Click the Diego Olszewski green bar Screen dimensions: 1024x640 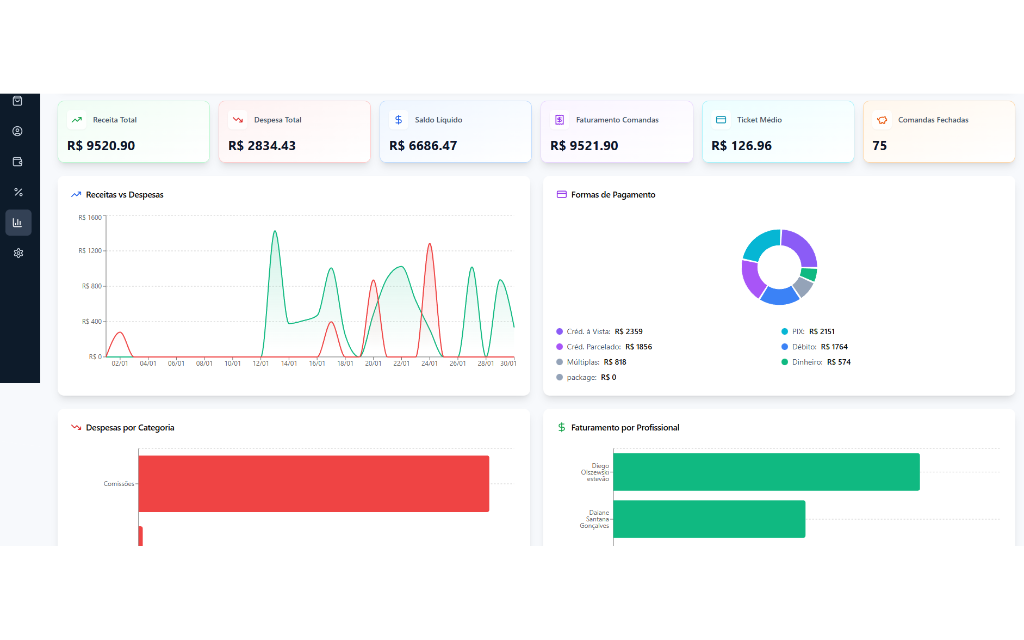coord(766,472)
